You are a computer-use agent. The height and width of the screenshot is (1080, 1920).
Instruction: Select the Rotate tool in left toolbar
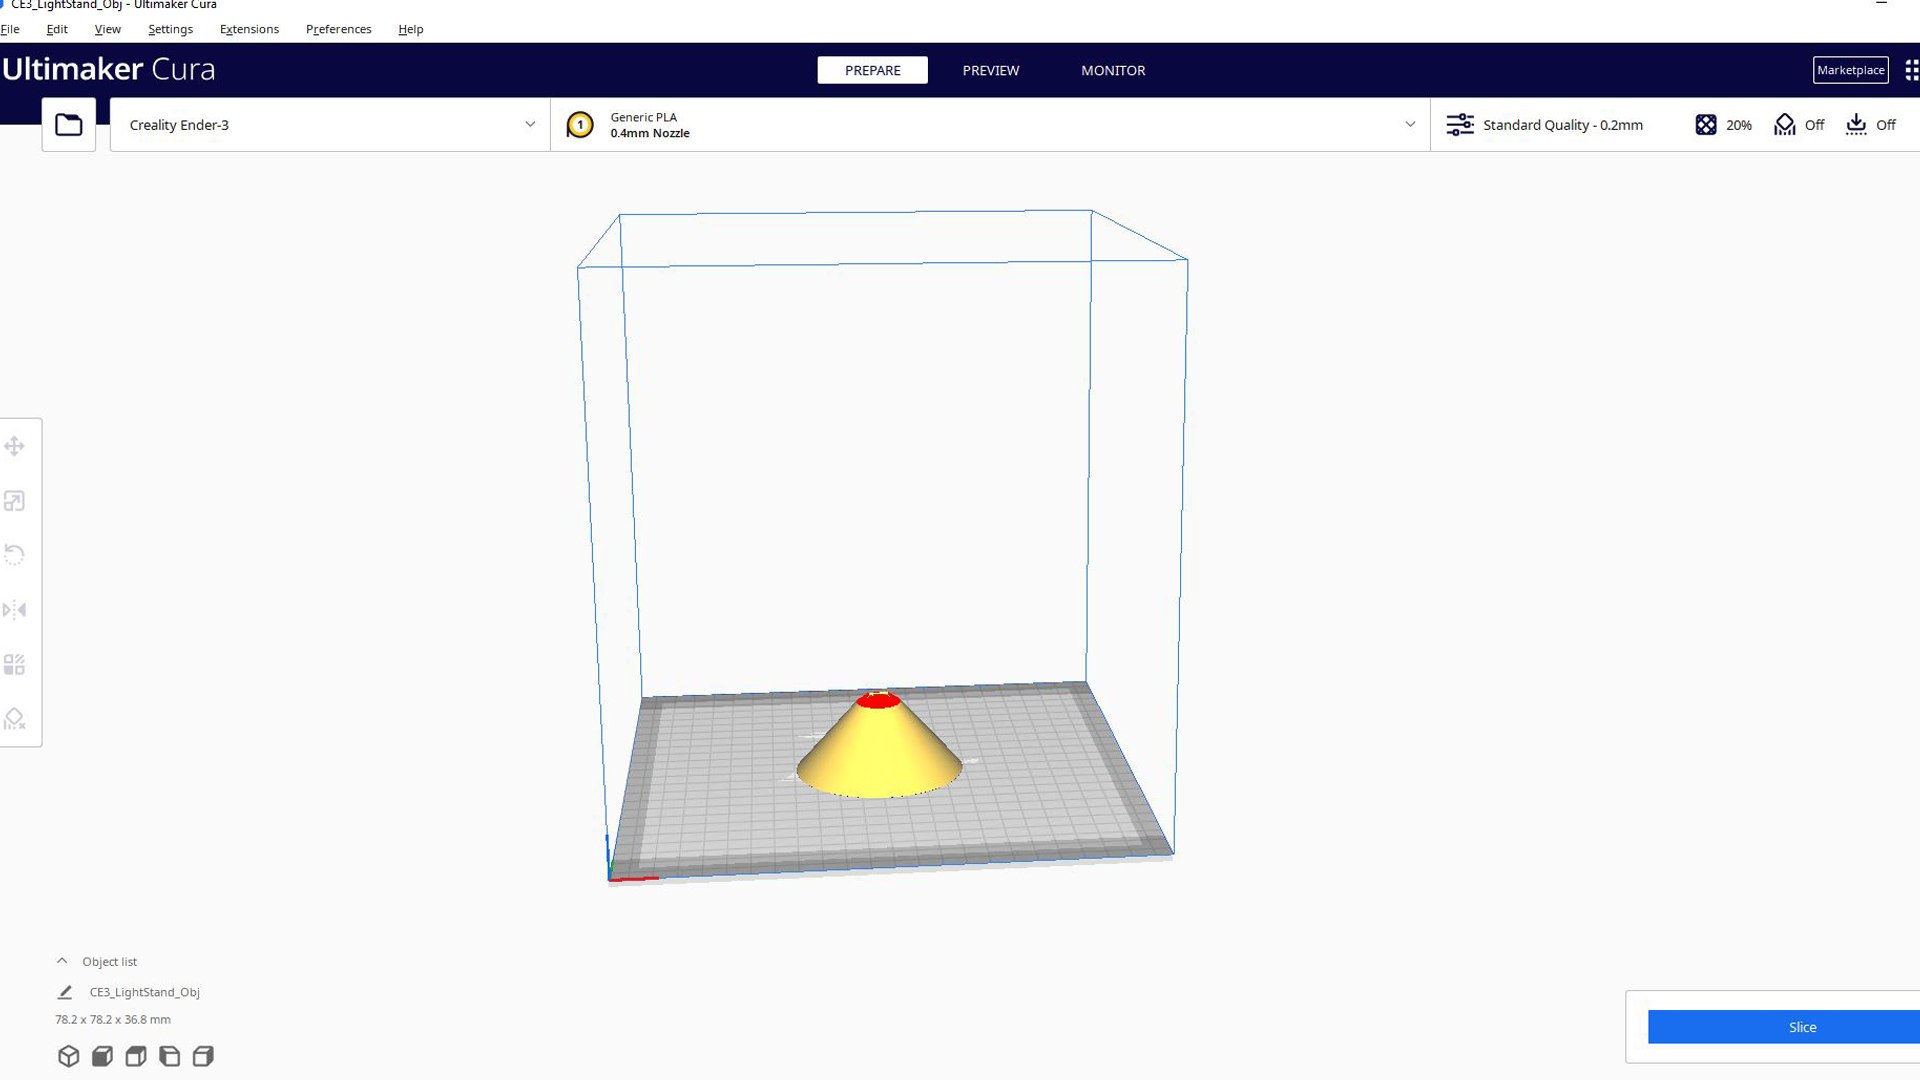pyautogui.click(x=14, y=555)
